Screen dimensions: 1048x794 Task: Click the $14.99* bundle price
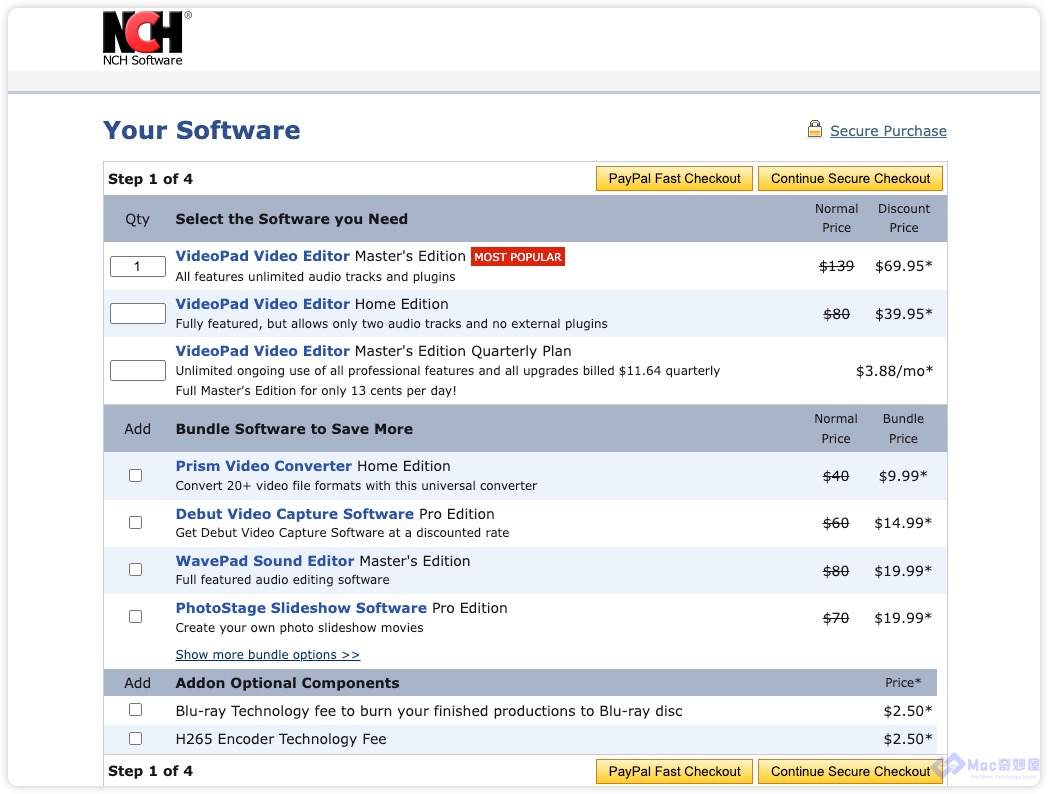tap(903, 523)
